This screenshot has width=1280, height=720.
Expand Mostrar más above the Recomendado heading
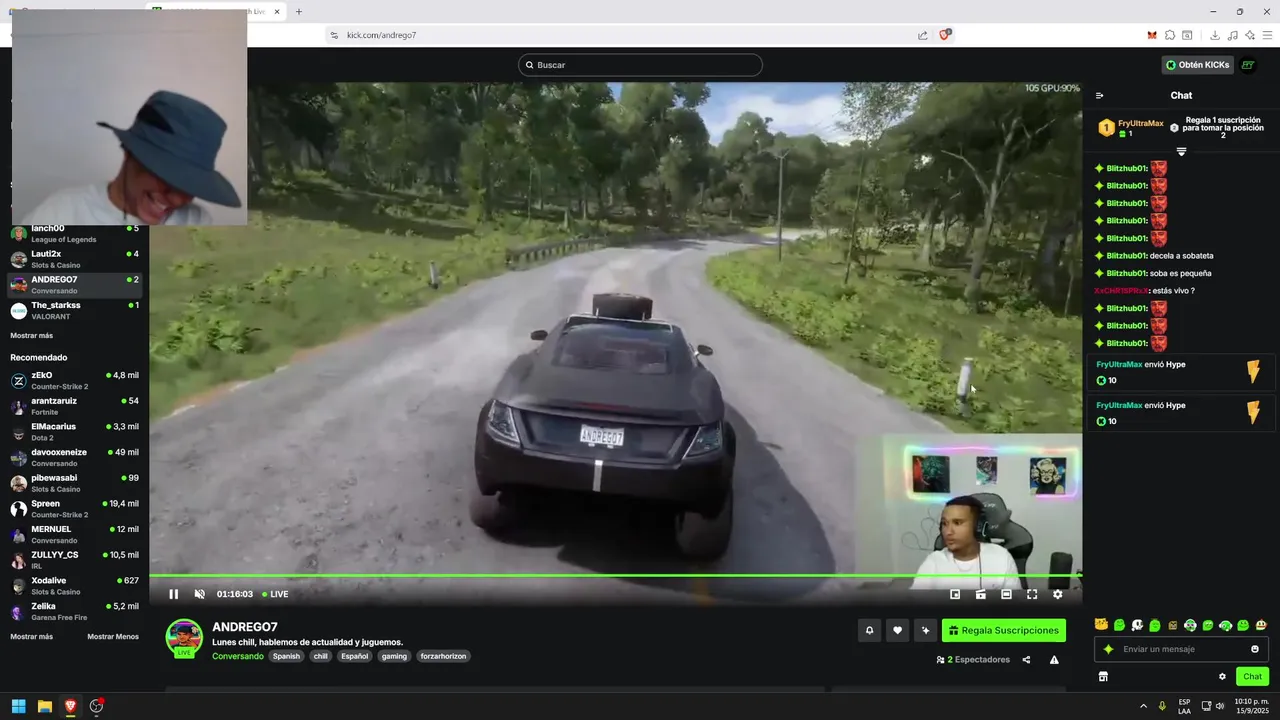(x=32, y=336)
